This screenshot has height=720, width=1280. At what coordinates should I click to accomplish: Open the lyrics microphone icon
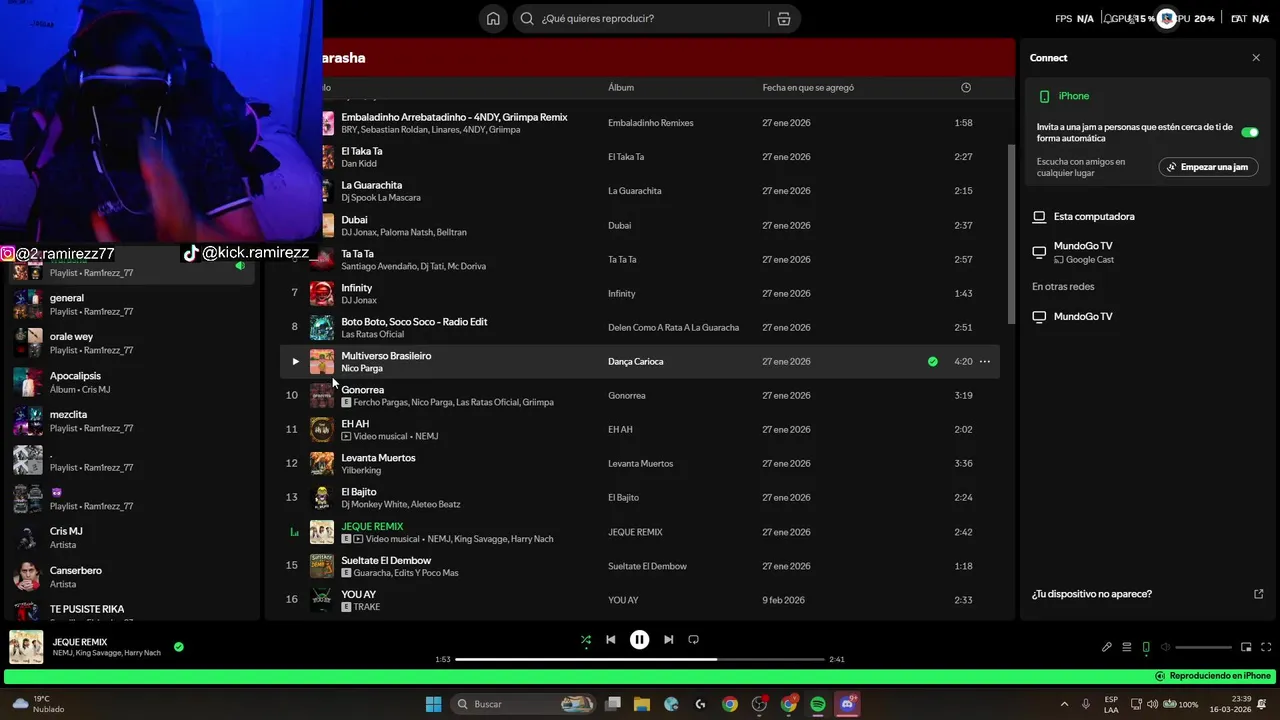coord(1107,647)
